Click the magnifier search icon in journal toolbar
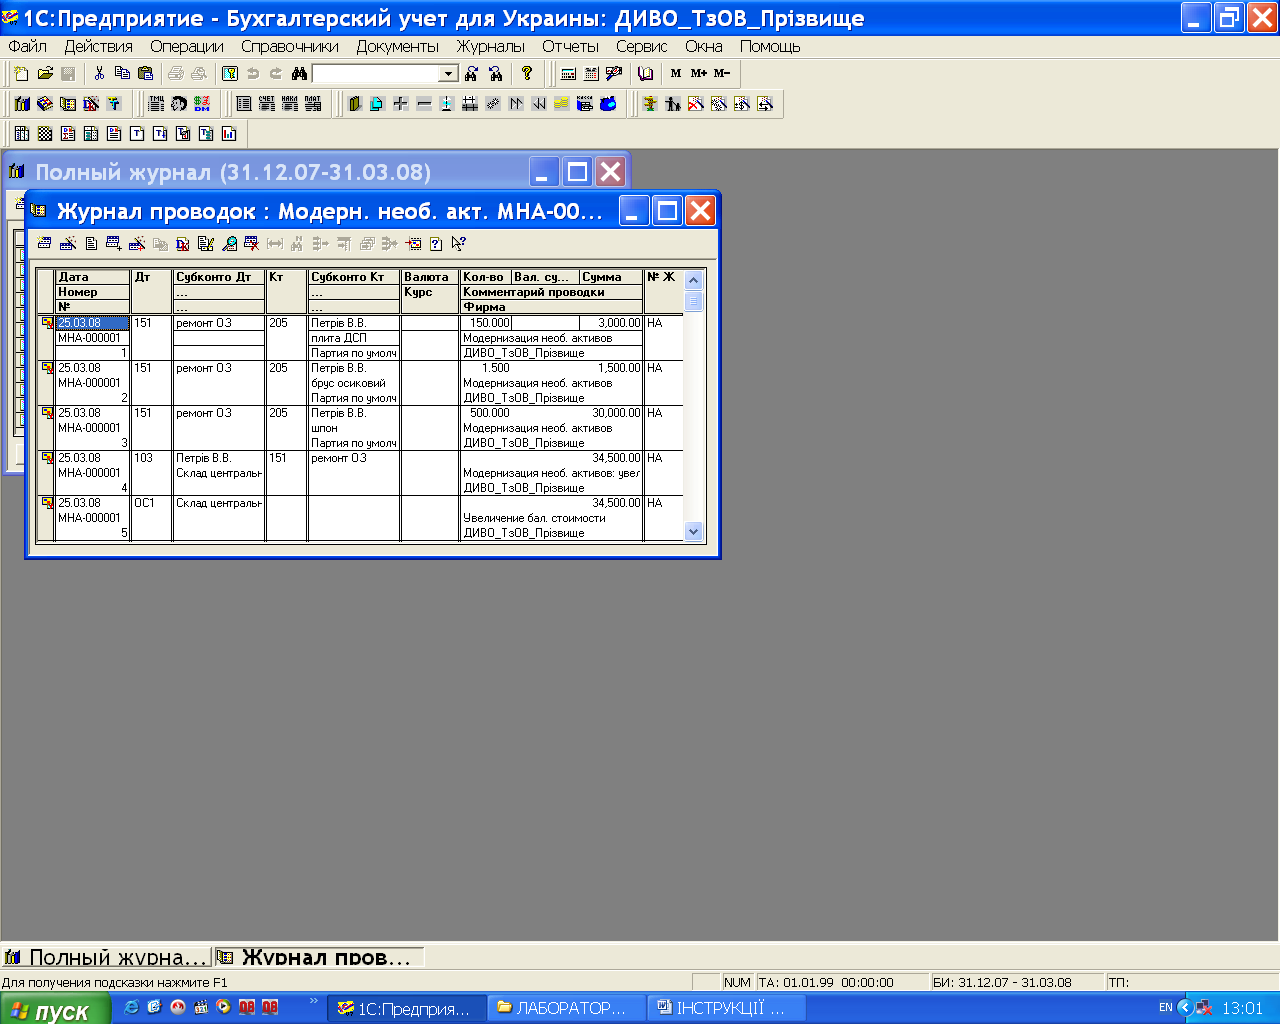 coord(229,243)
